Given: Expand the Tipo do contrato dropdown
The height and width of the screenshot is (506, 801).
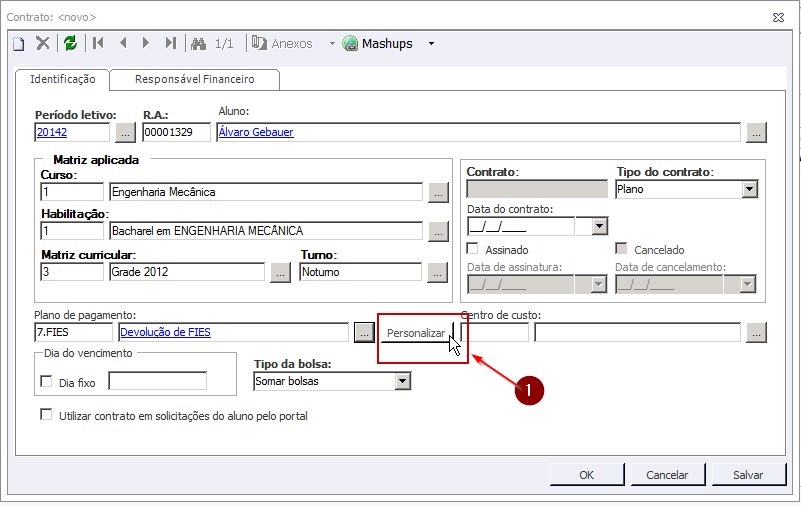Looking at the screenshot, I should click(x=749, y=188).
